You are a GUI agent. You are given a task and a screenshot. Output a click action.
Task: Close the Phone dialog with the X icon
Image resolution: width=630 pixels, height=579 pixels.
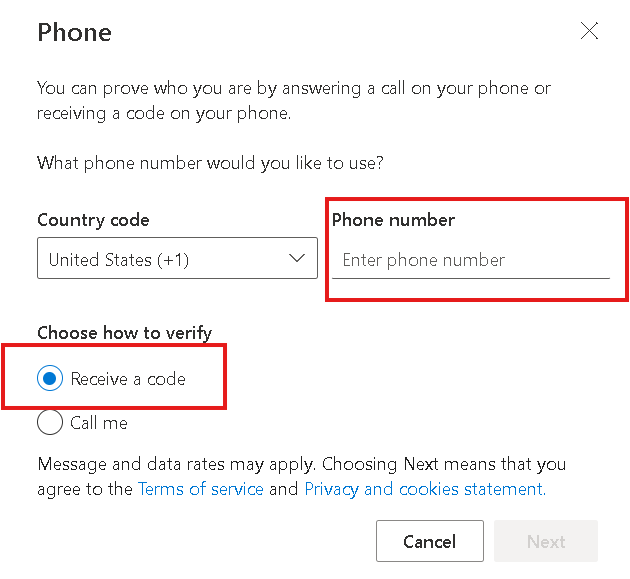[590, 31]
